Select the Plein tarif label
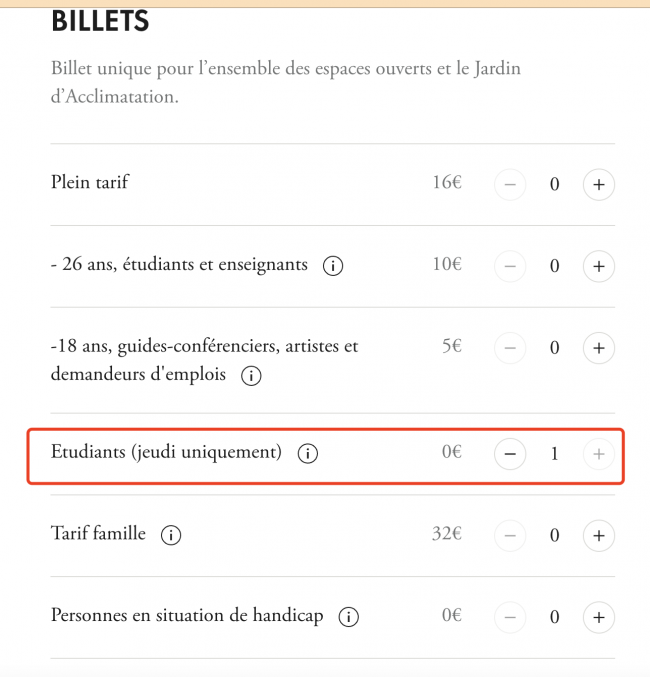650x677 pixels. coord(90,183)
